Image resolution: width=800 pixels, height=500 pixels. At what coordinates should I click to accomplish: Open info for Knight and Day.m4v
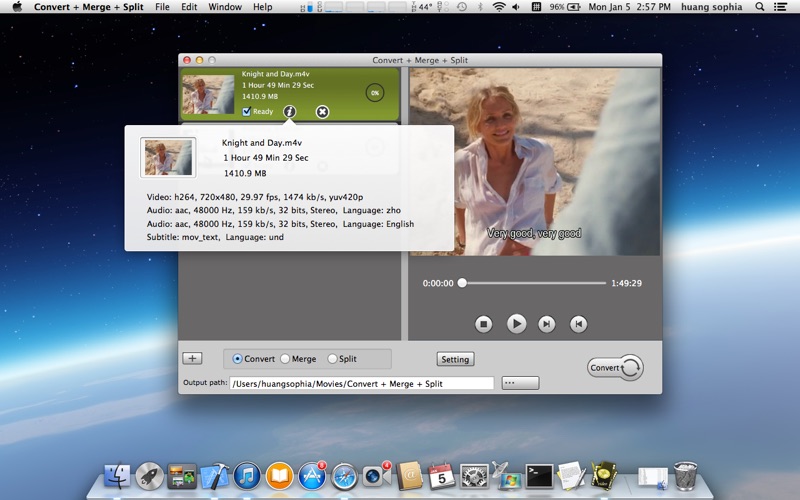tap(289, 111)
